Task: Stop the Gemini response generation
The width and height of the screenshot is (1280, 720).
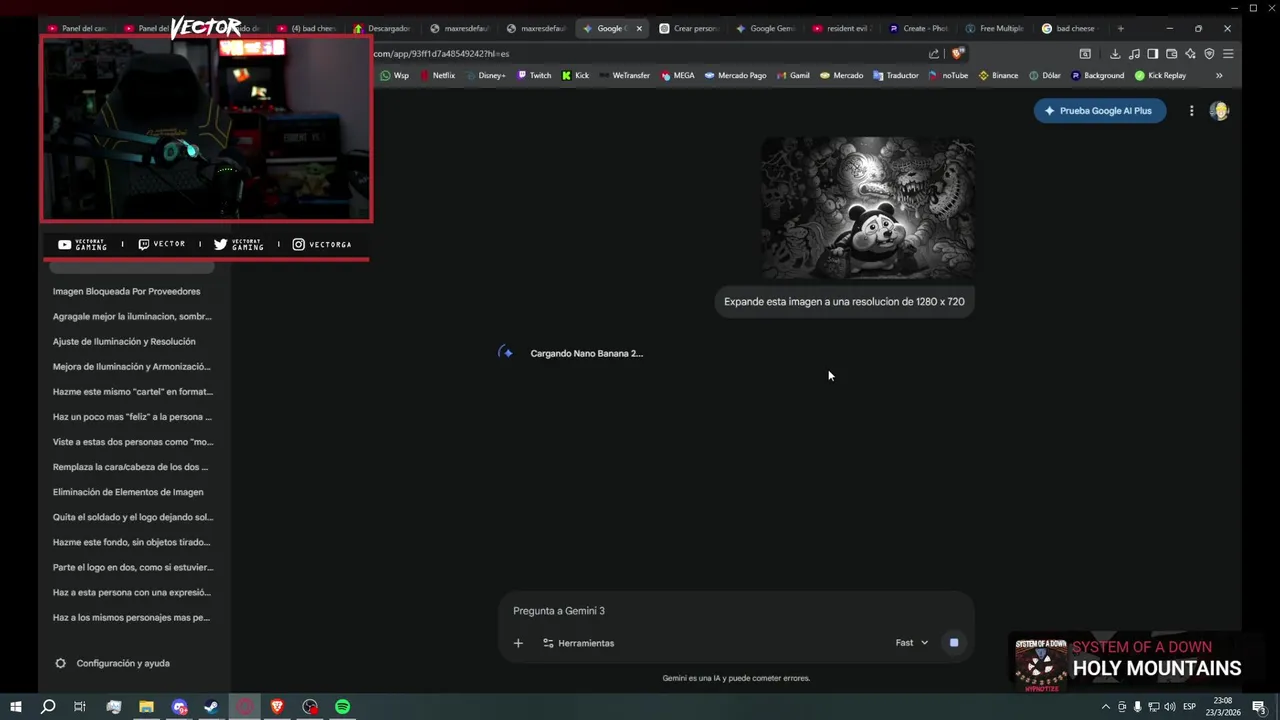Action: (x=954, y=643)
